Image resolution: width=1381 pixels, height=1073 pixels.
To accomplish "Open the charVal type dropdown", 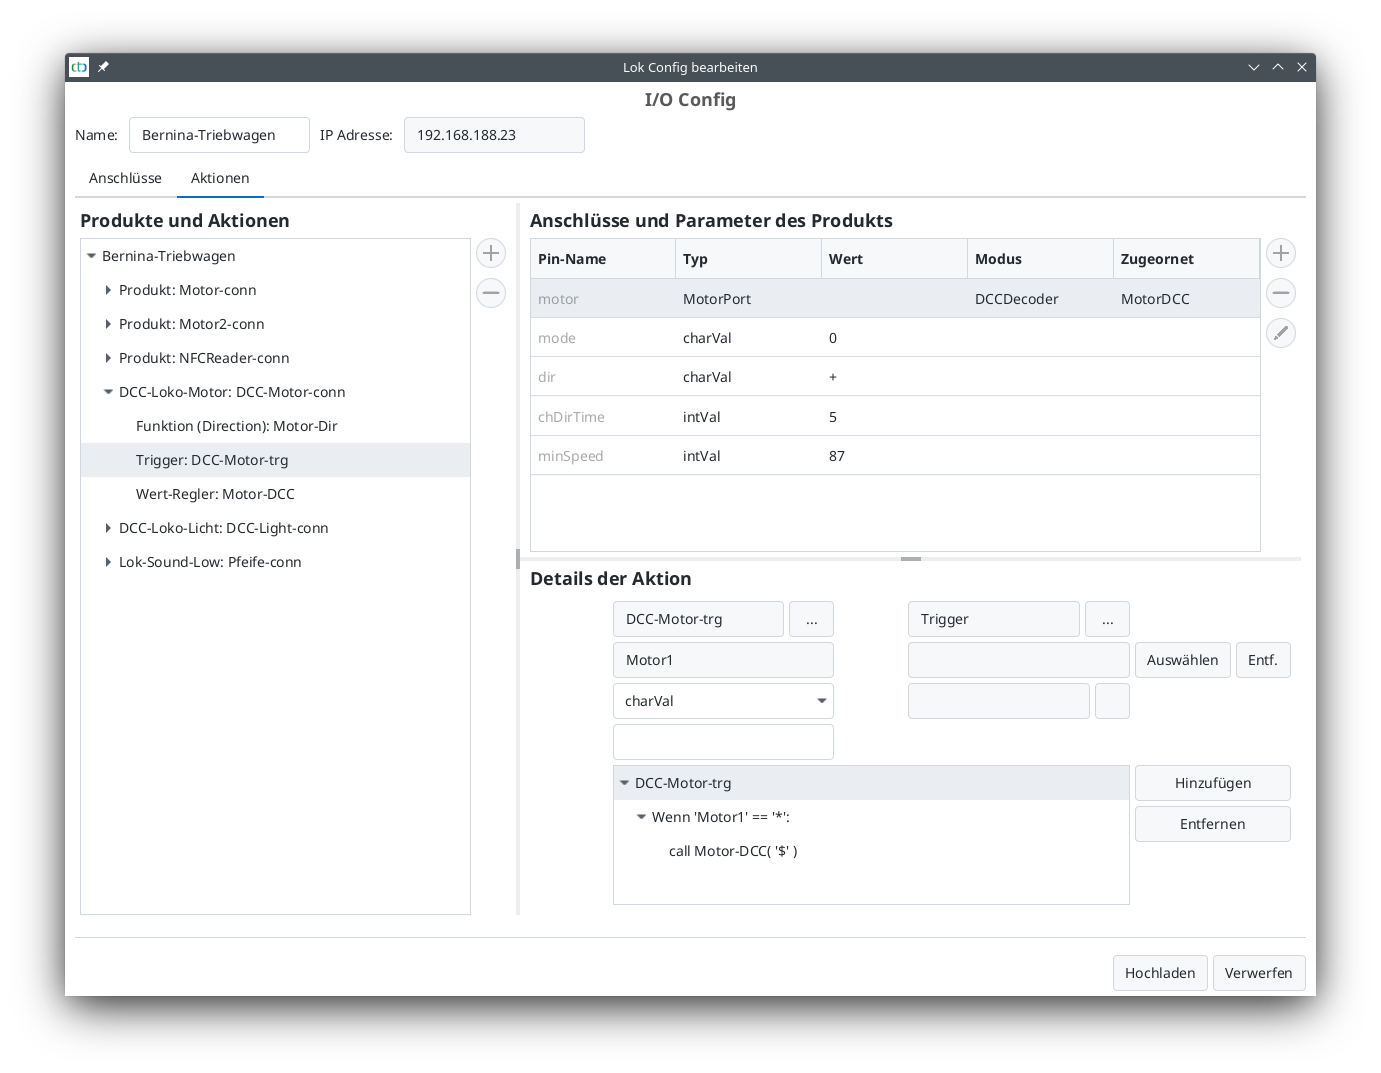I will pos(722,701).
